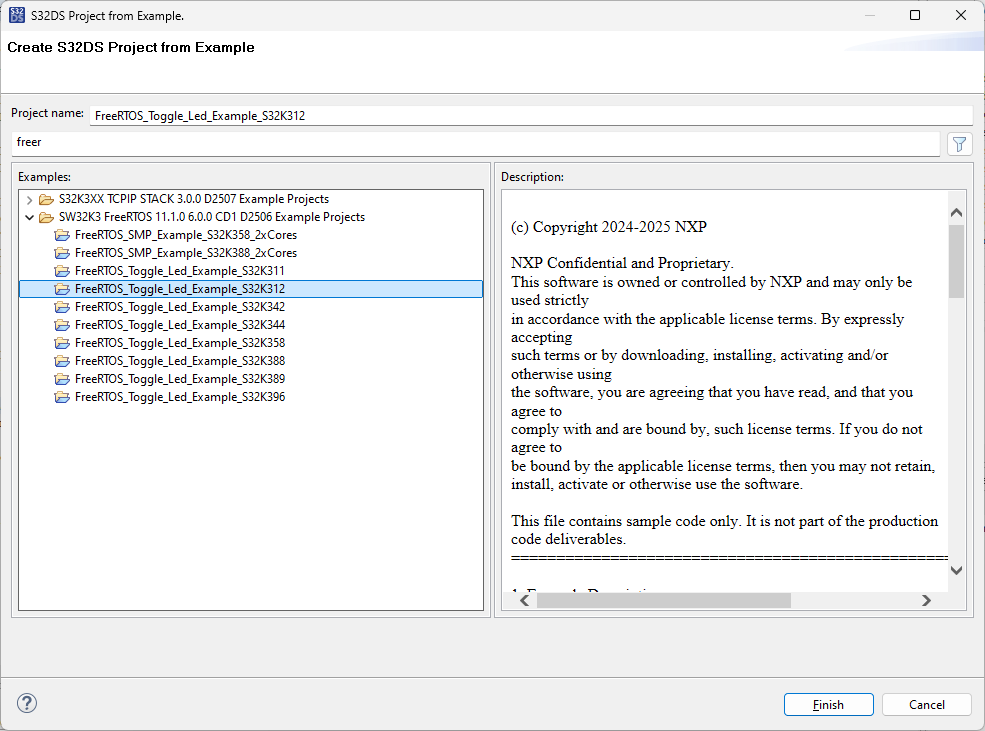
Task: Click project icon of FreeRTOS_Toggle_Led_Example_S32K312
Action: 62,289
